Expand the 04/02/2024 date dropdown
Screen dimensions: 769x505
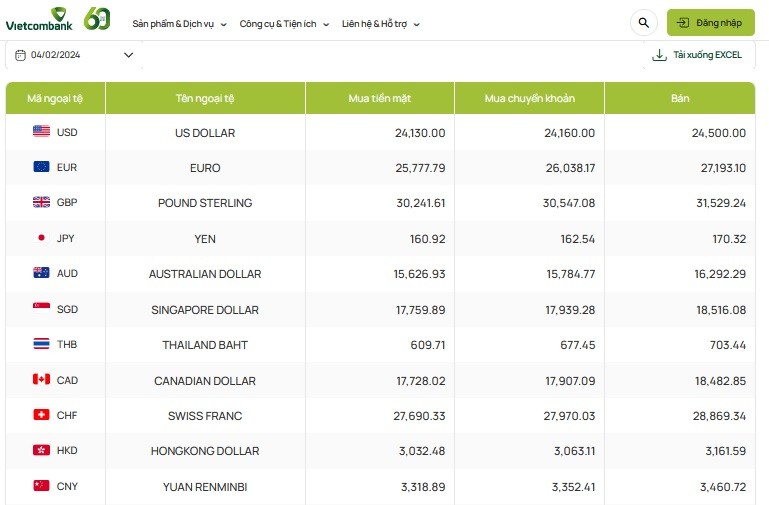128,55
